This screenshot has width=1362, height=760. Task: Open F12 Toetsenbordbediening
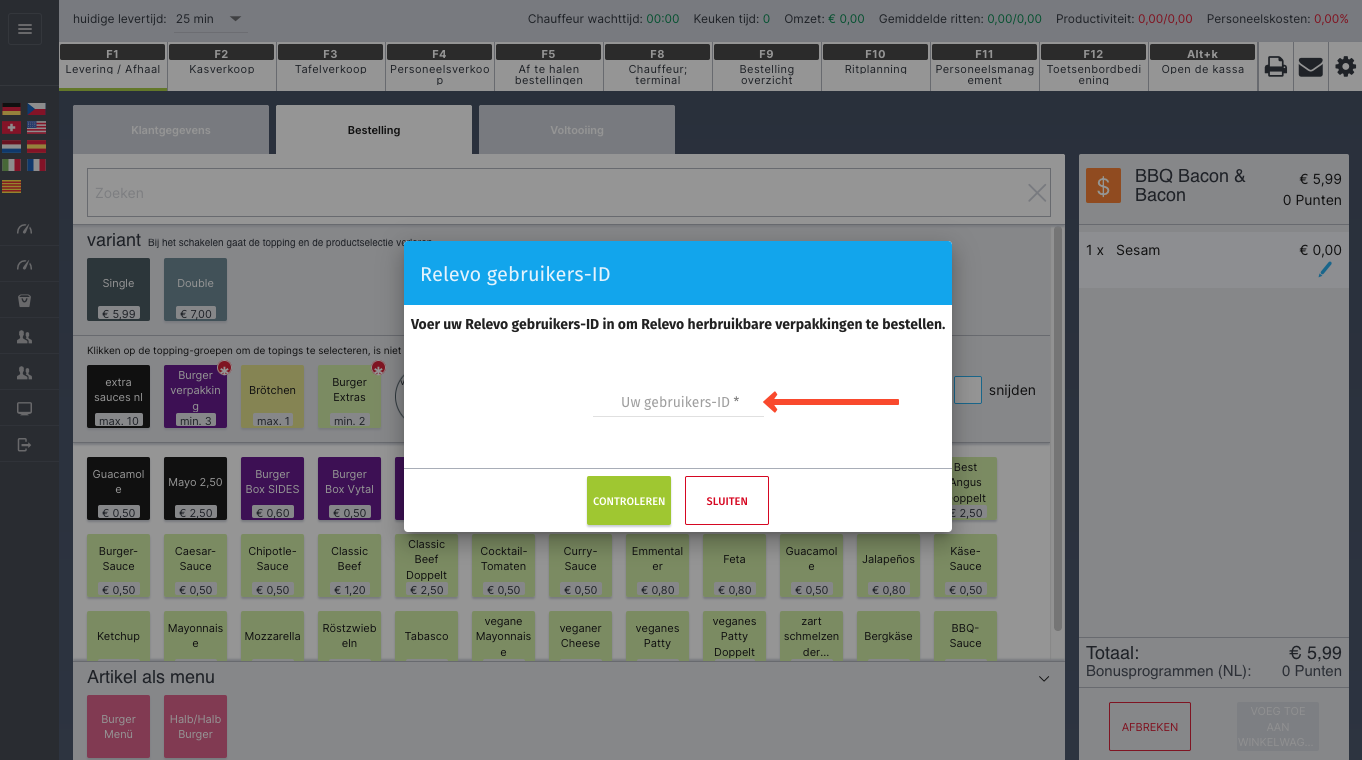(x=1093, y=67)
